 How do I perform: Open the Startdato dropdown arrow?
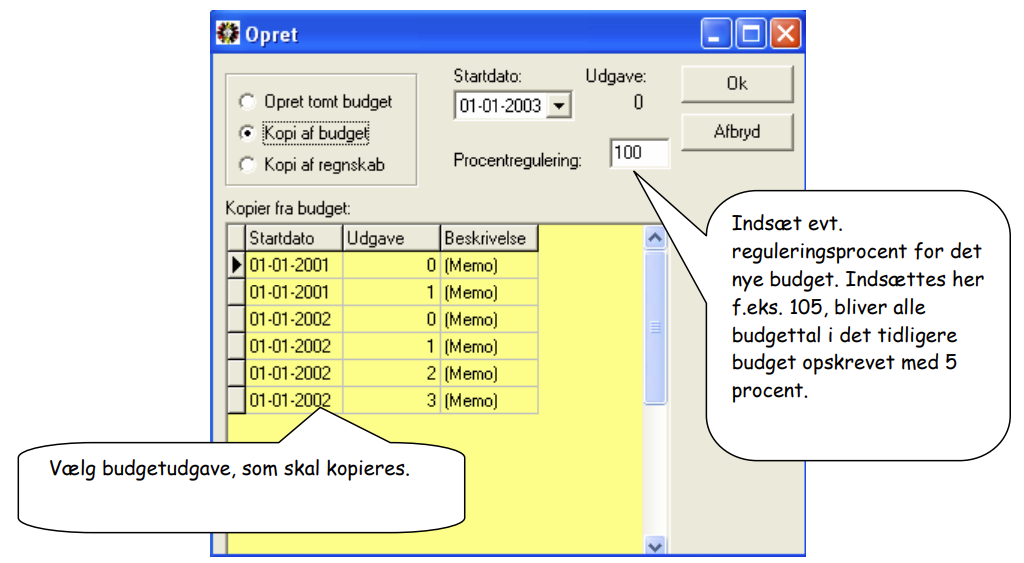click(x=559, y=106)
